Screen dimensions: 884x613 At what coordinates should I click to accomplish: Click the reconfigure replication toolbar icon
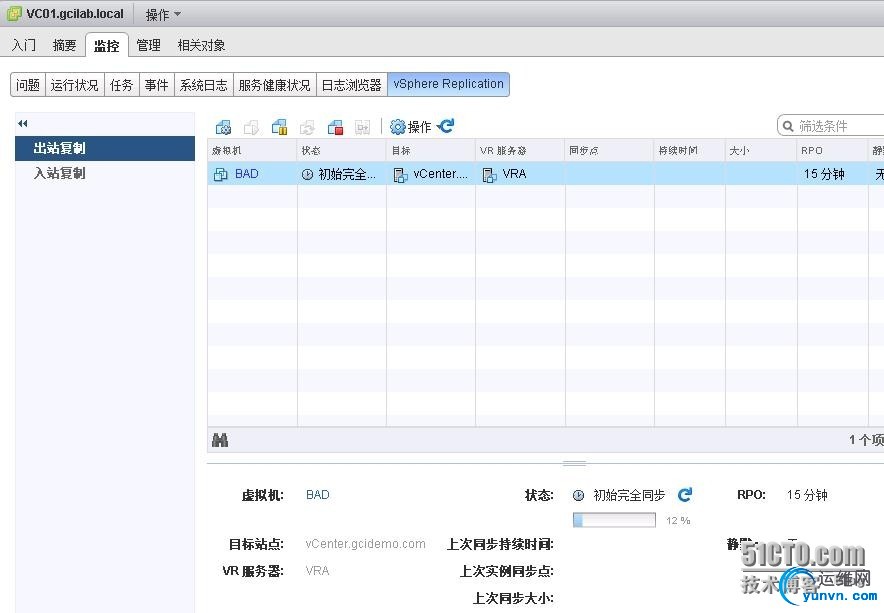click(223, 127)
